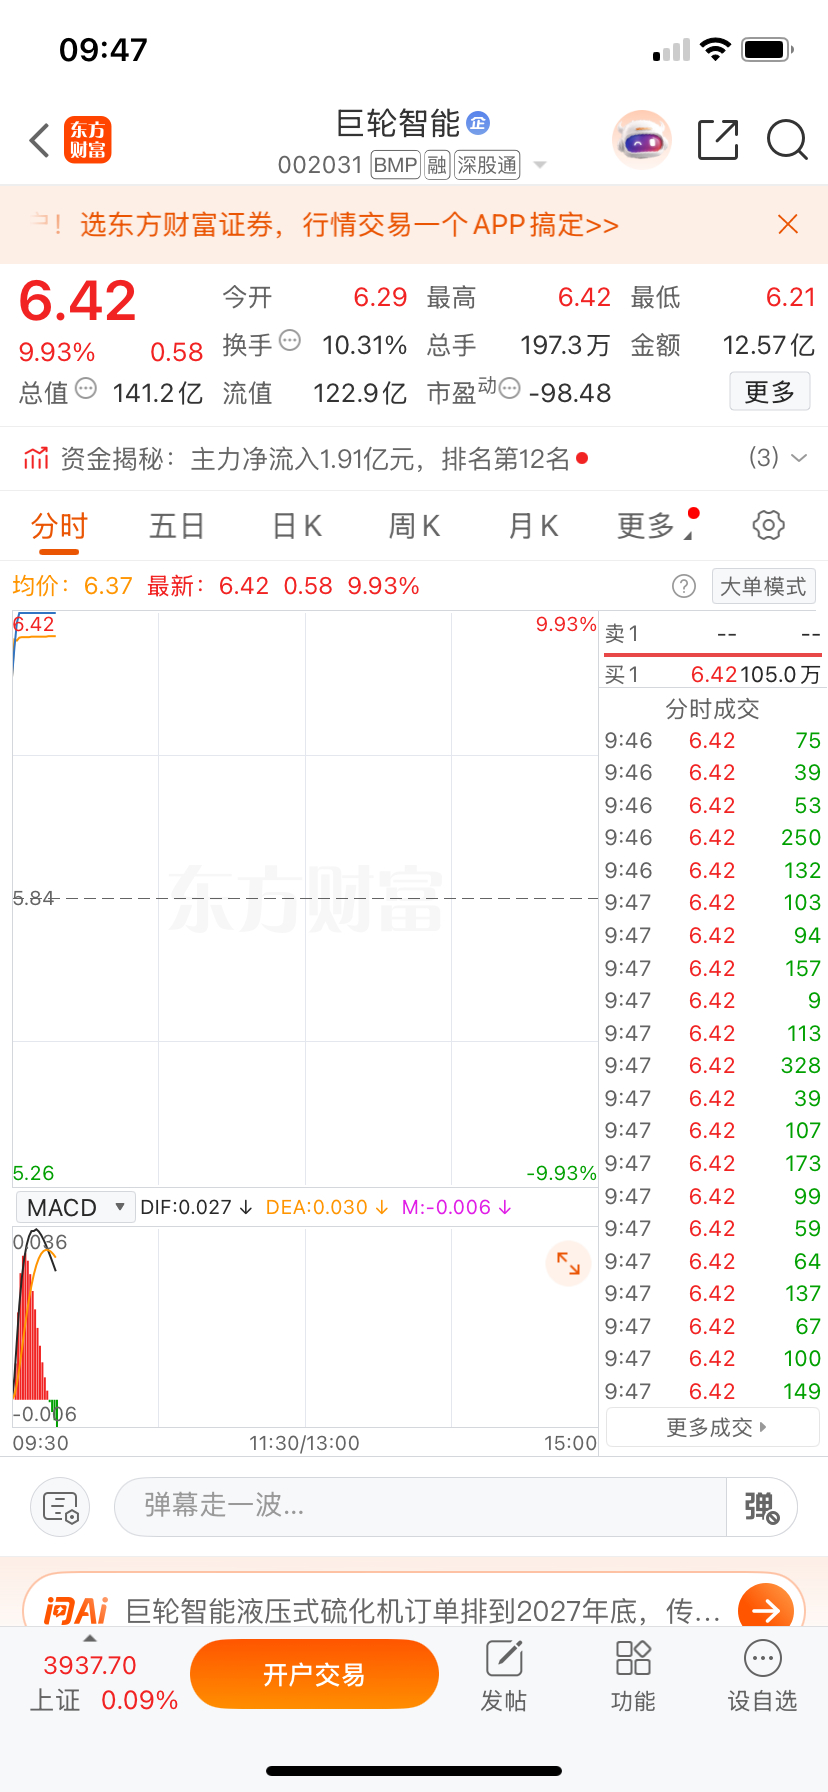
Task: Tap 资金揭秘 chart icon
Action: click(36, 459)
